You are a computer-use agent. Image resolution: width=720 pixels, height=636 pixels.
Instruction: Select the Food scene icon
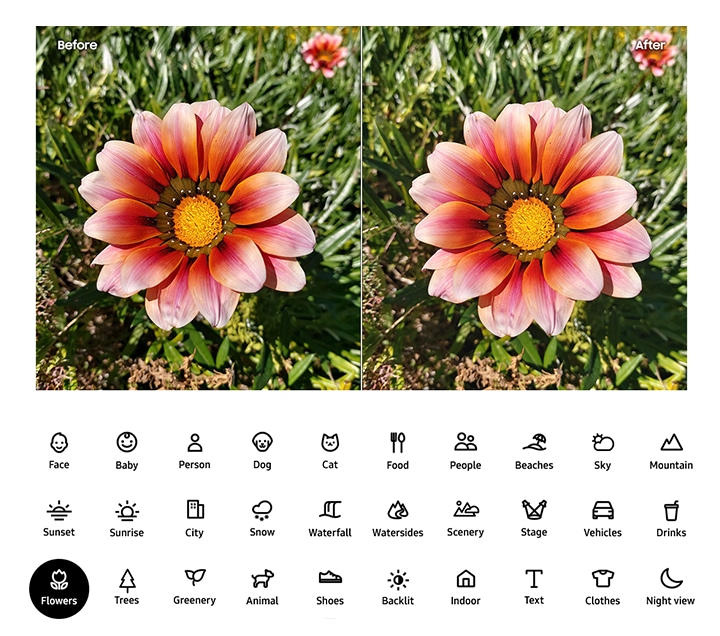coord(398,443)
